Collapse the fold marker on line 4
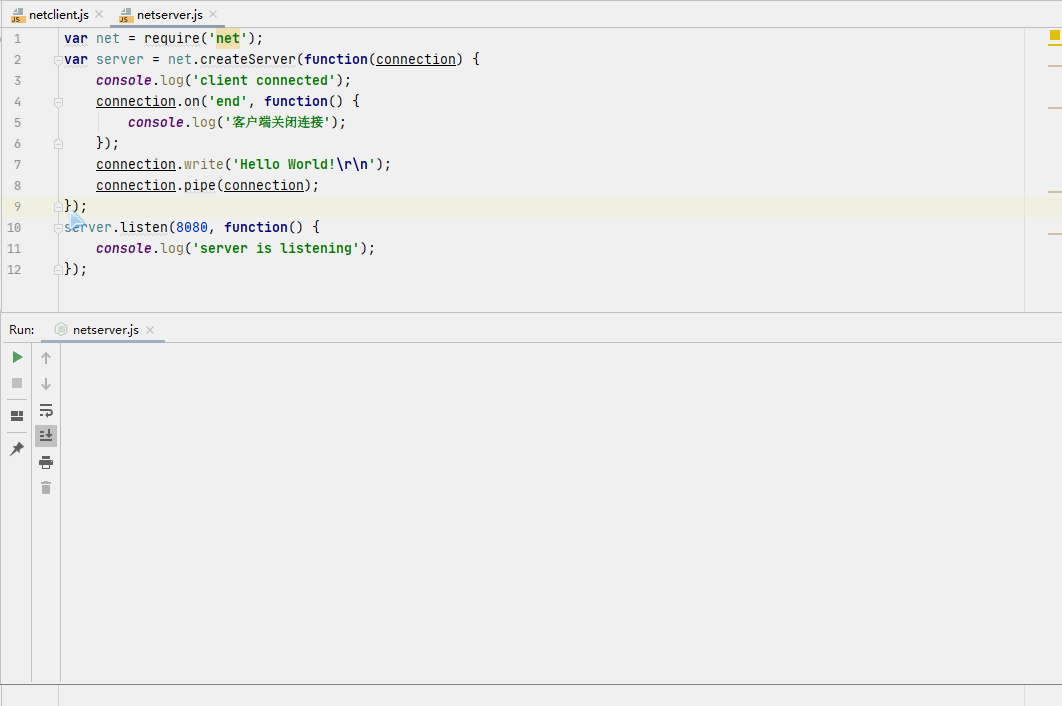The image size is (1062, 706). 58,102
